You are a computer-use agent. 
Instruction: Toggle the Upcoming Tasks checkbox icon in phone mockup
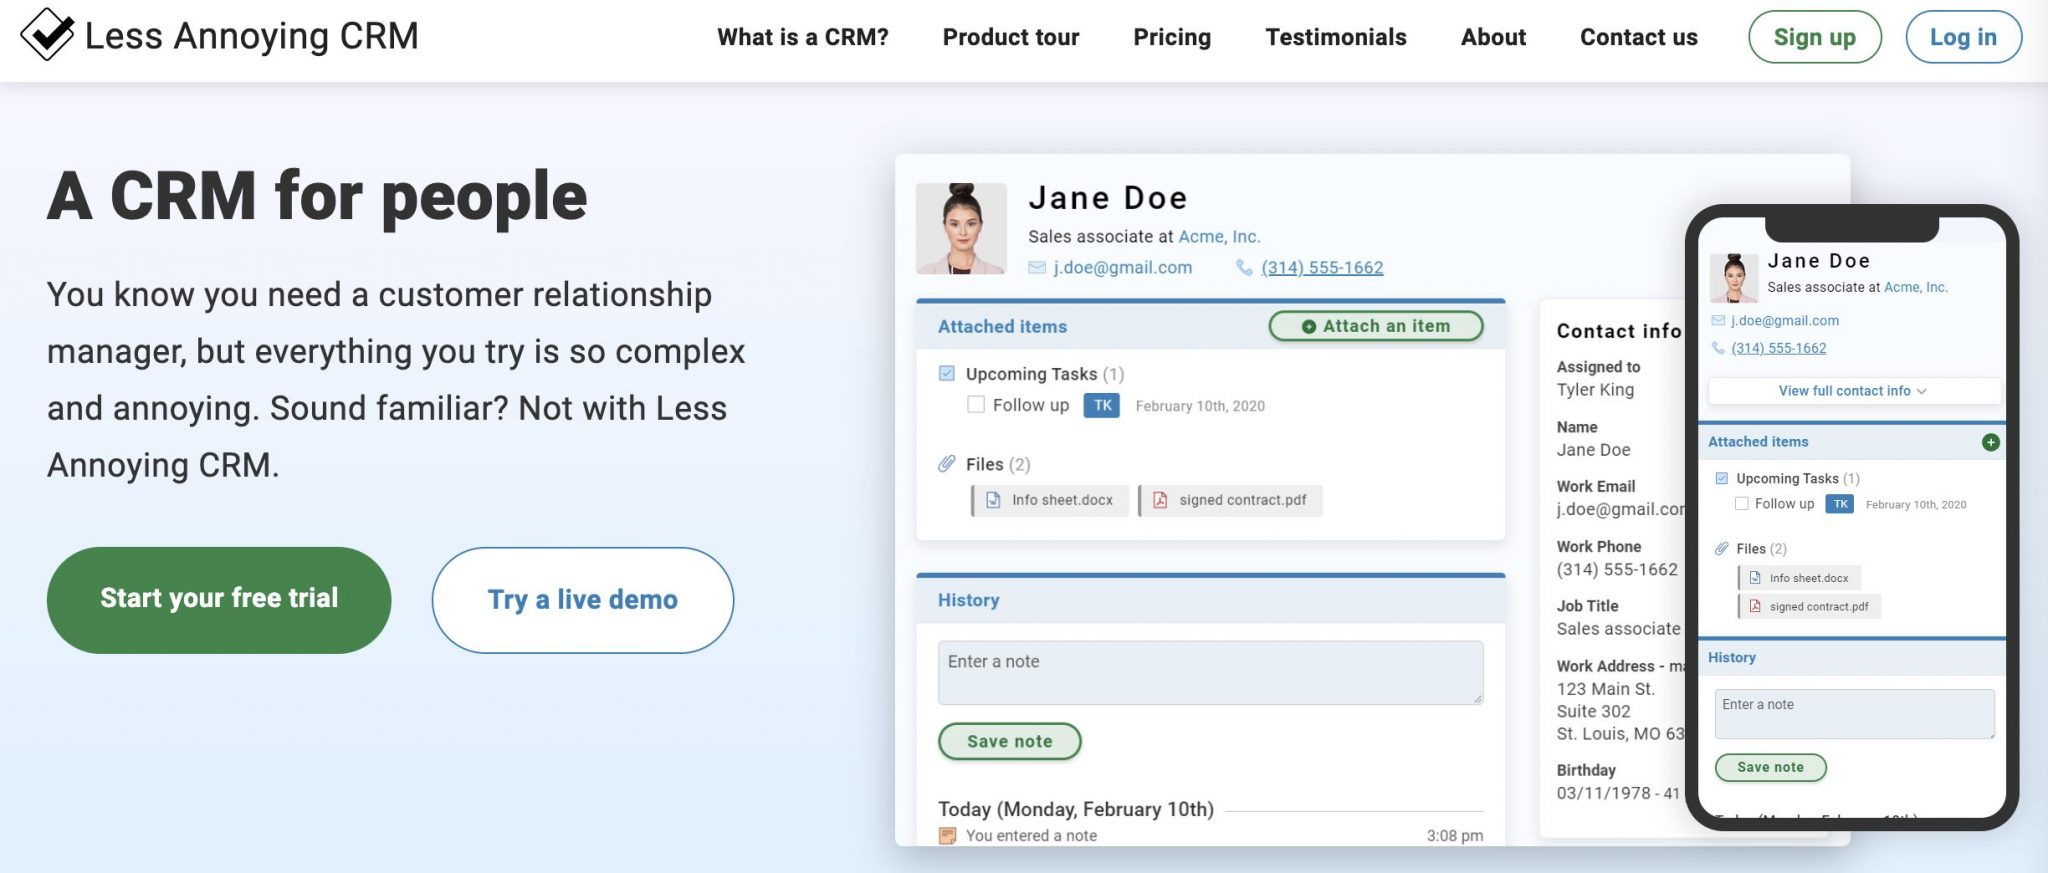point(1721,479)
